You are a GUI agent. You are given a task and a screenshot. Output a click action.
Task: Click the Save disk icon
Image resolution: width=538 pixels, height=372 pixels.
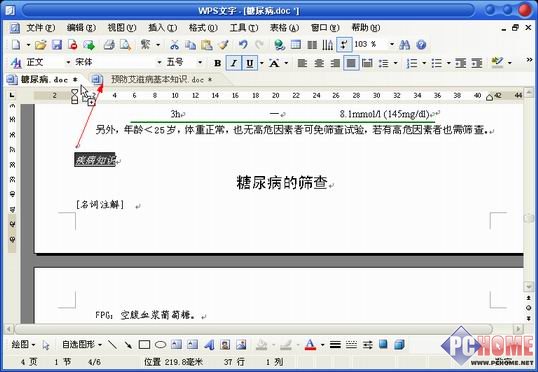pyautogui.click(x=57, y=45)
